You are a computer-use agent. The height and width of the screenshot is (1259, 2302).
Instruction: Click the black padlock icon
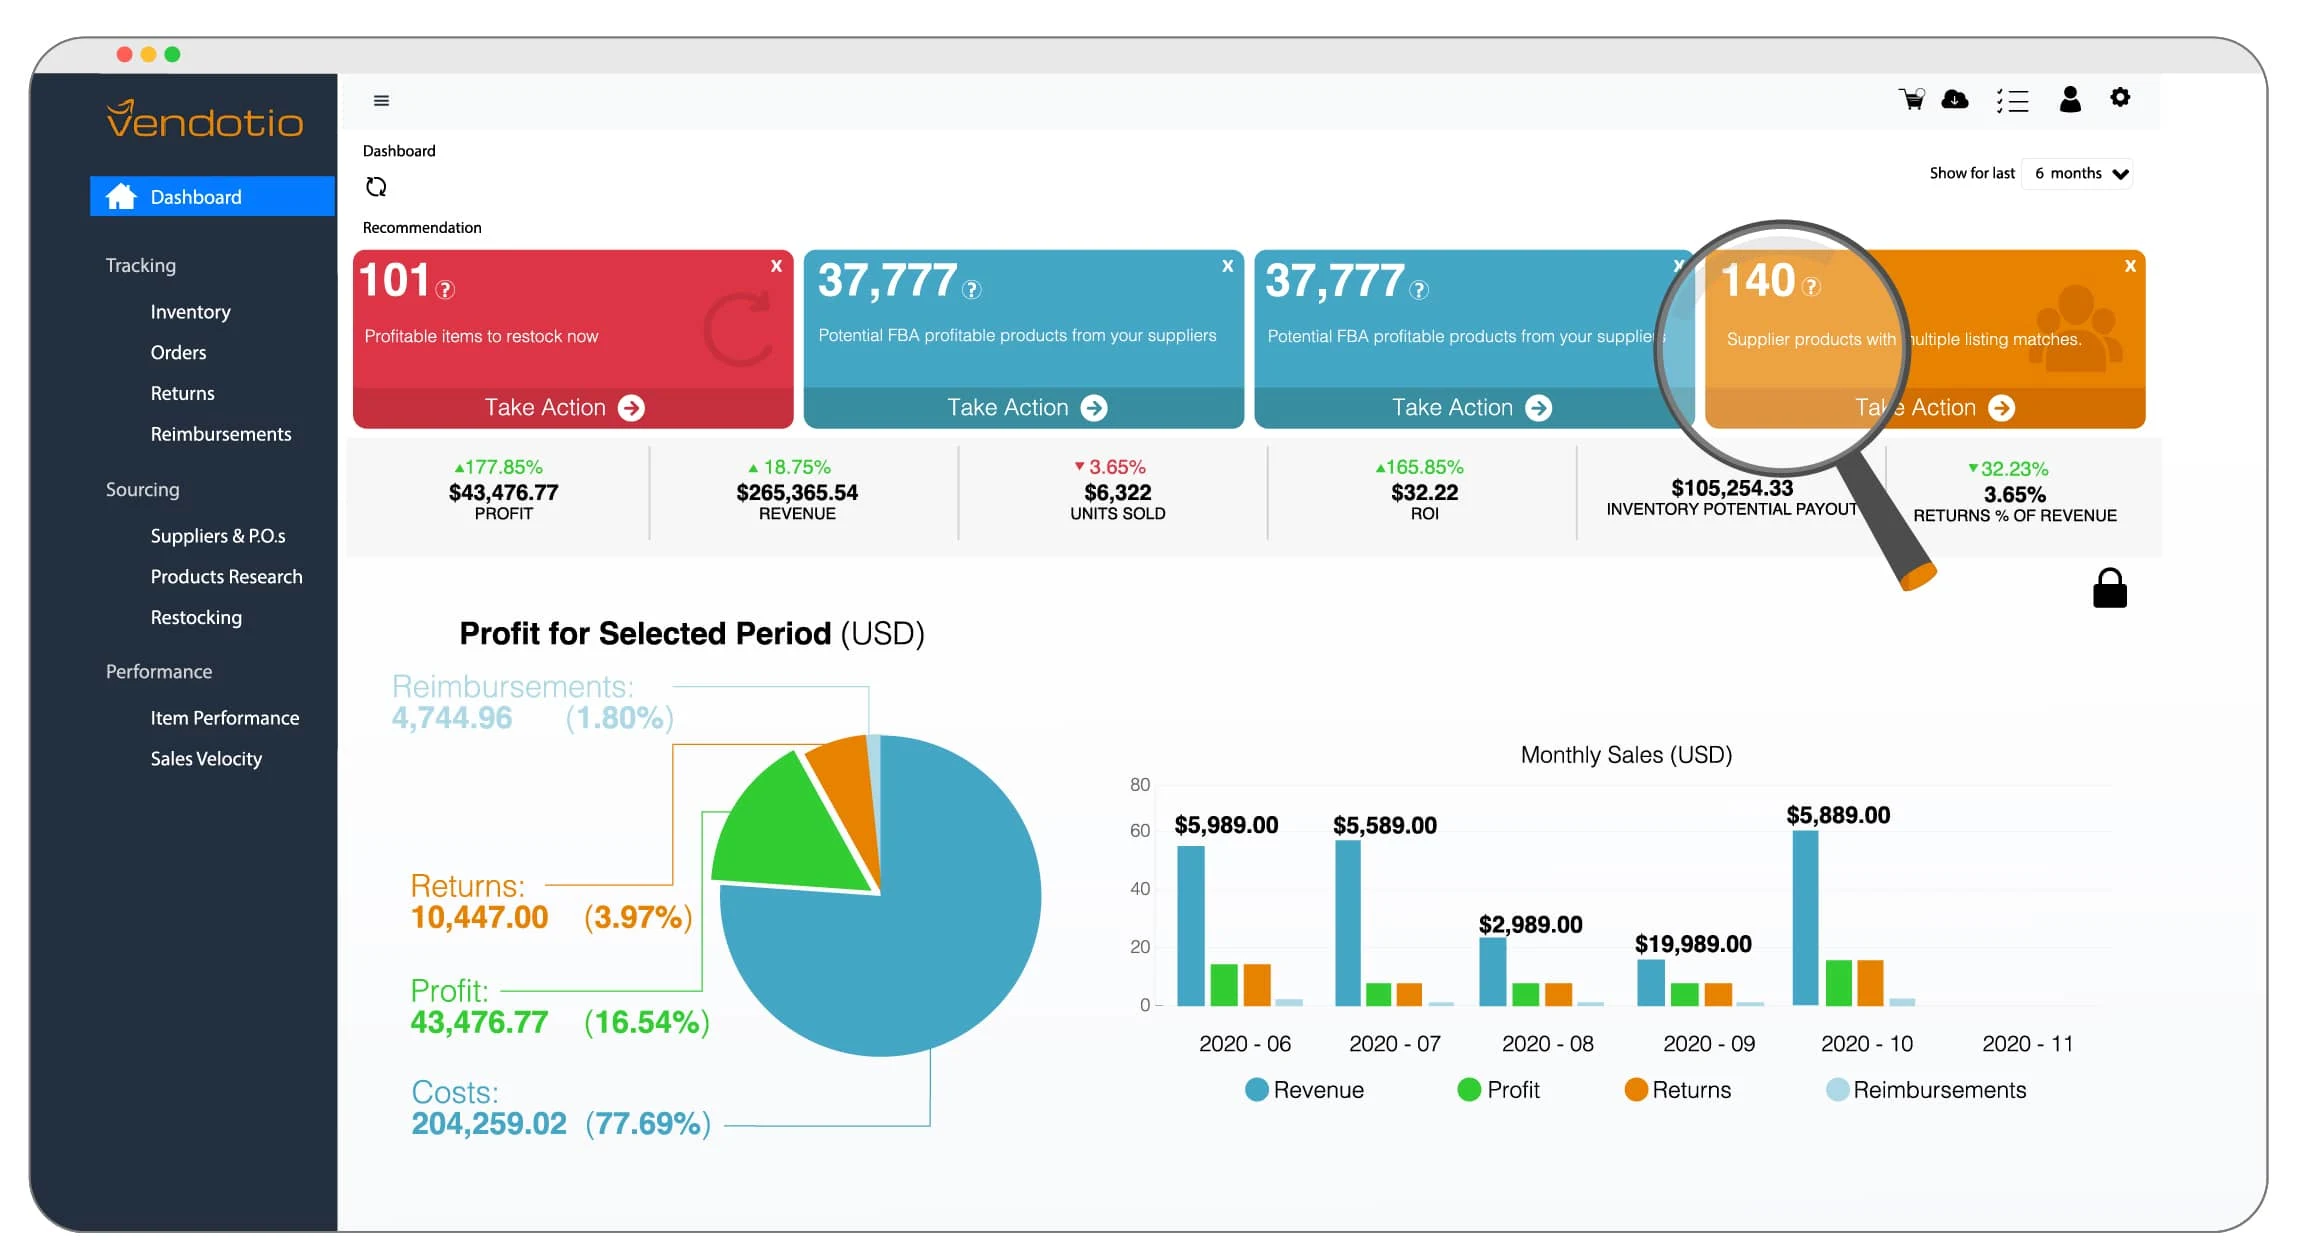coord(2110,588)
